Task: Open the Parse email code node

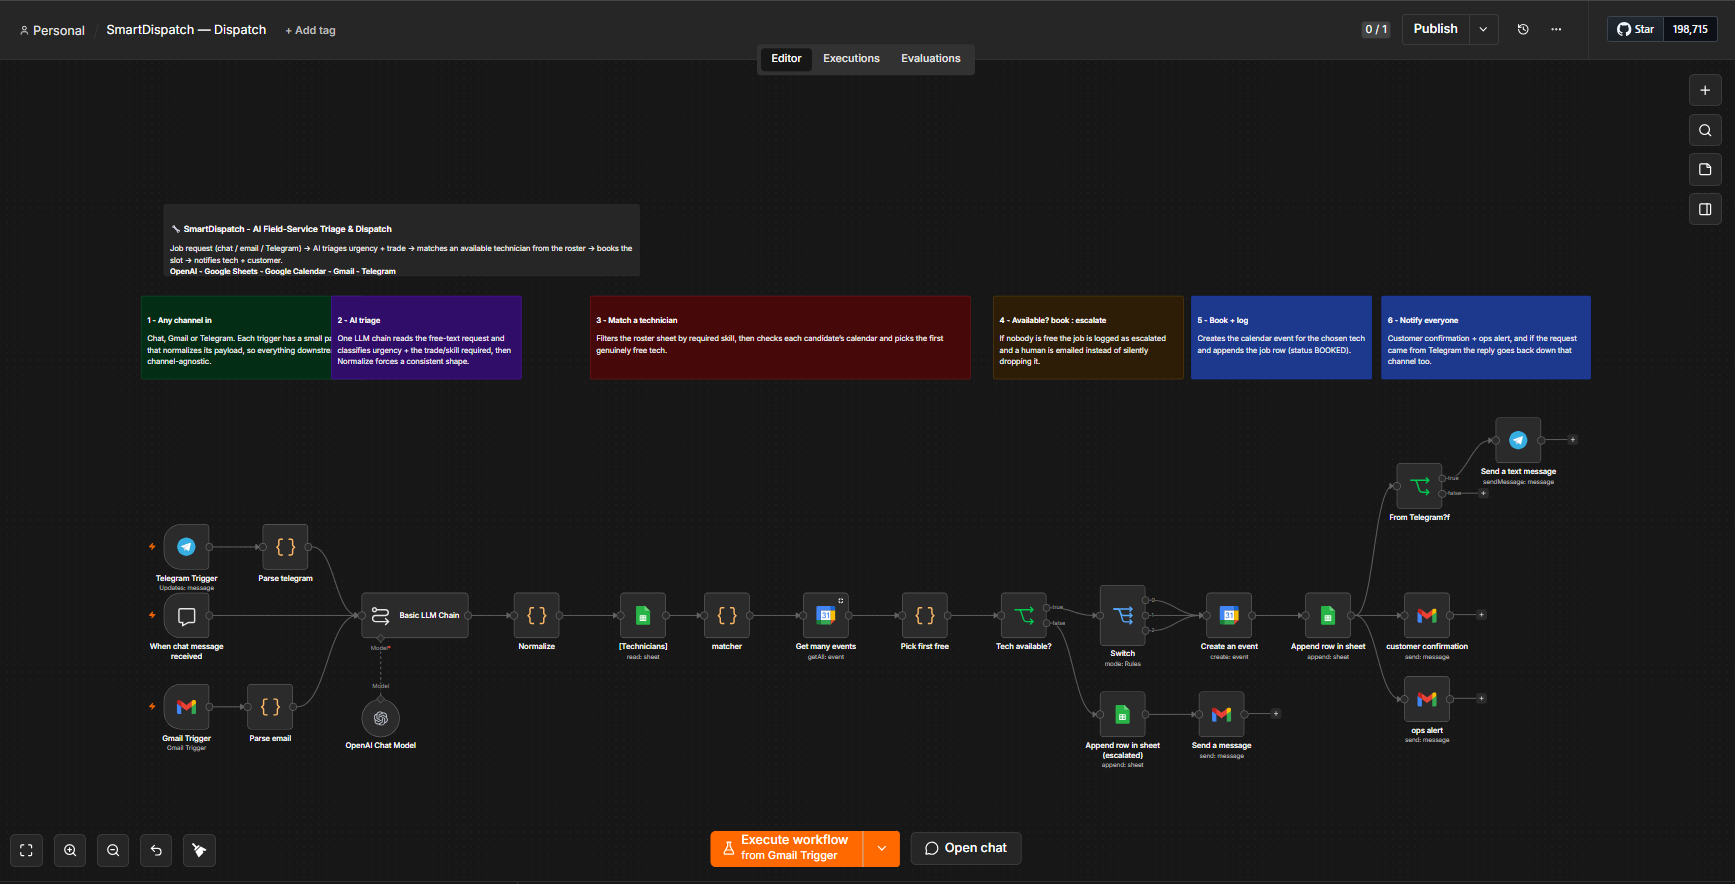Action: click(270, 707)
